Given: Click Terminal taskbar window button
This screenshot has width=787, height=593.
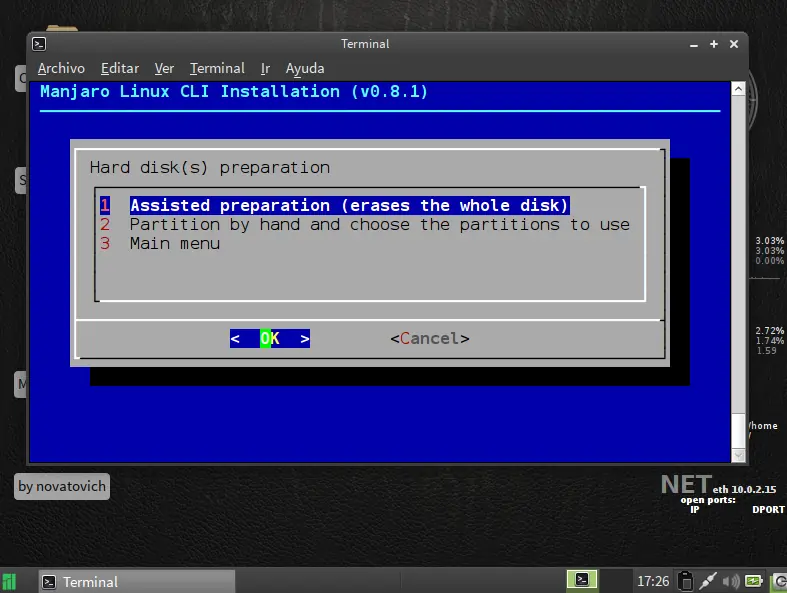Looking at the screenshot, I should coord(137,582).
